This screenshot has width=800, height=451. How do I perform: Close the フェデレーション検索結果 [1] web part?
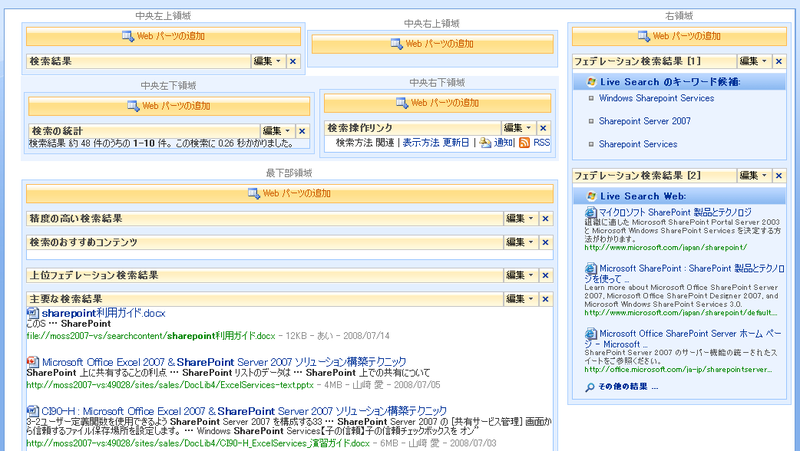779,61
